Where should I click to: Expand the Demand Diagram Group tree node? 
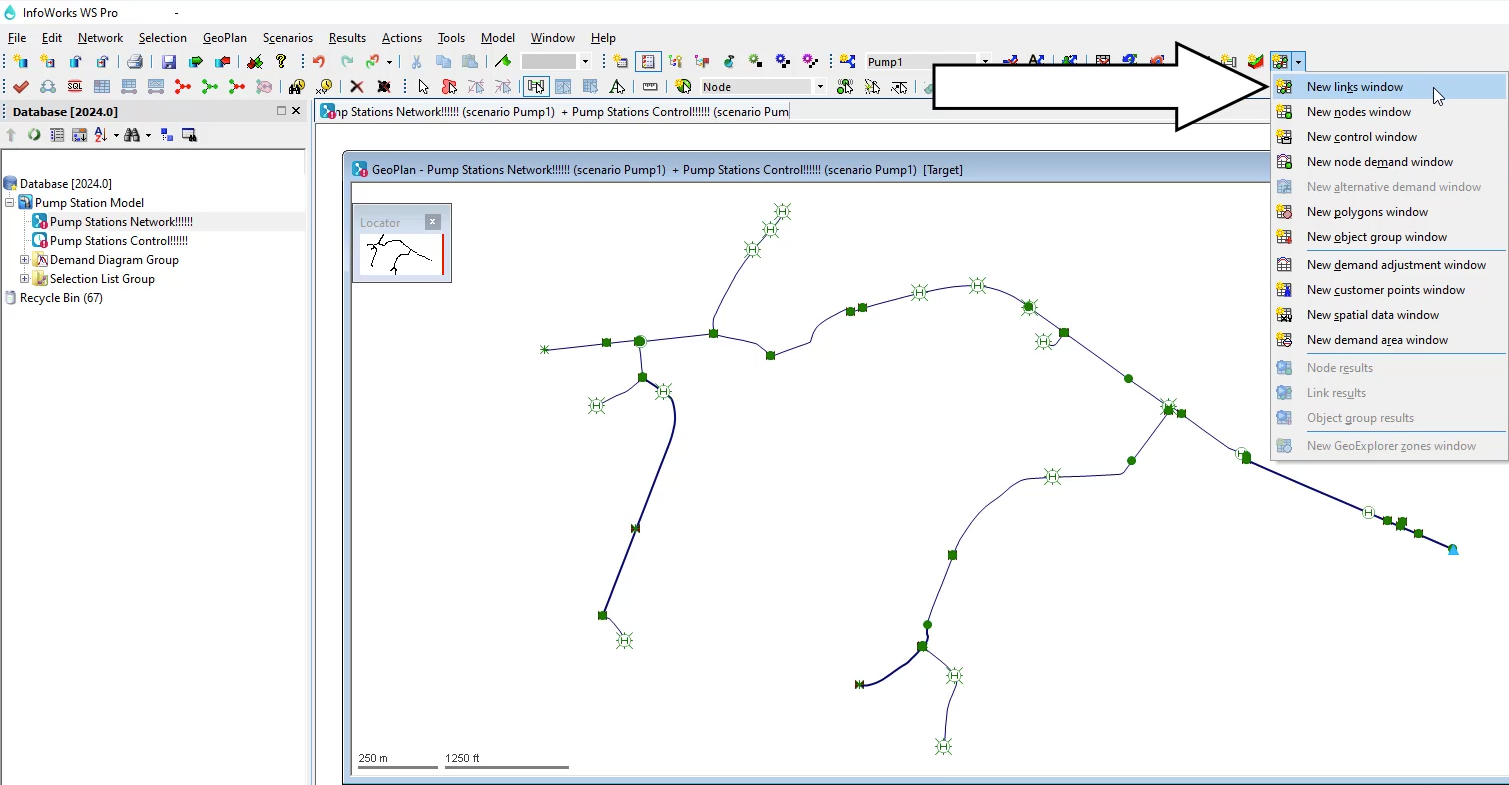pyautogui.click(x=25, y=260)
